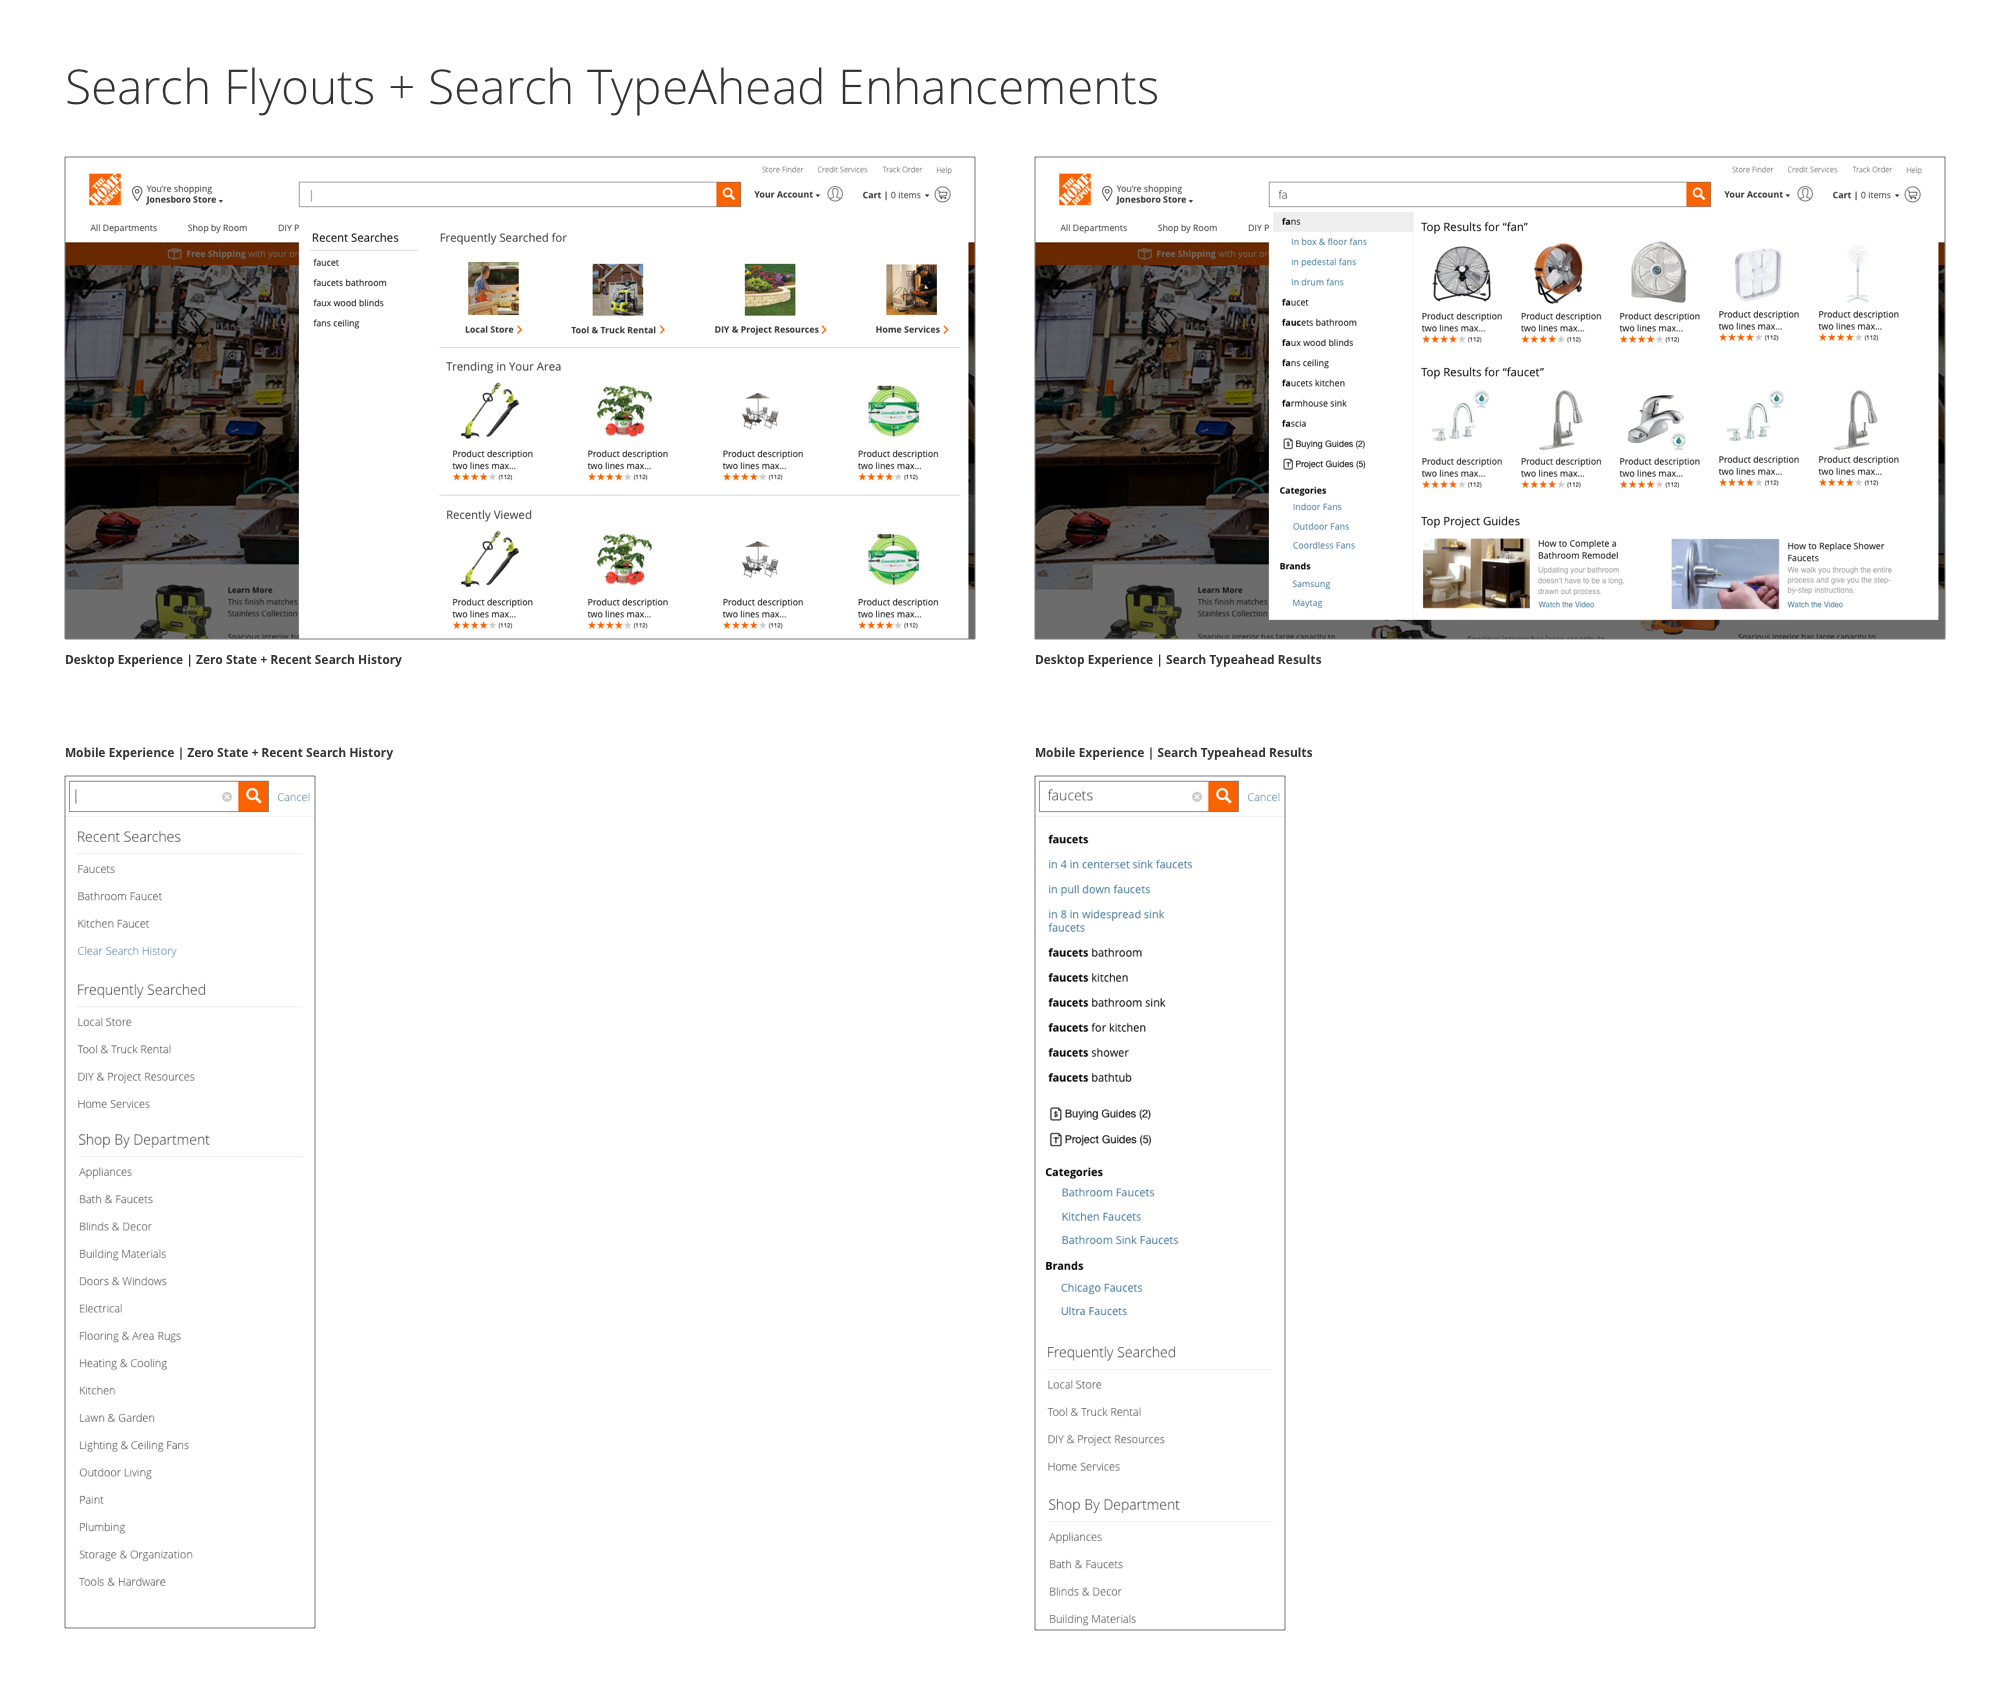Viewport: 2000px width, 1692px height.
Task: Click Project Guides (5) in desktop typeahead list
Action: click(1328, 464)
